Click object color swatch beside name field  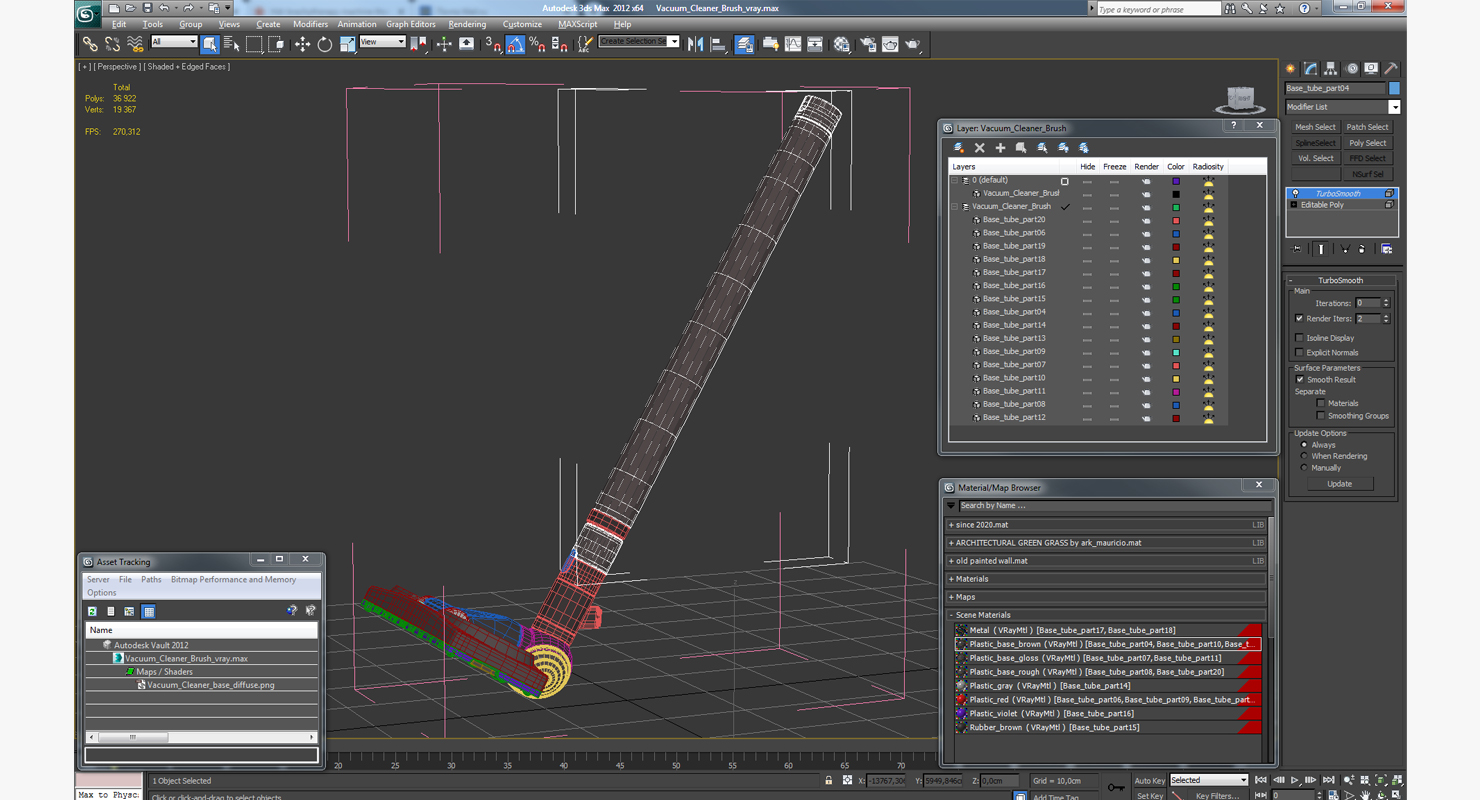tap(1394, 88)
